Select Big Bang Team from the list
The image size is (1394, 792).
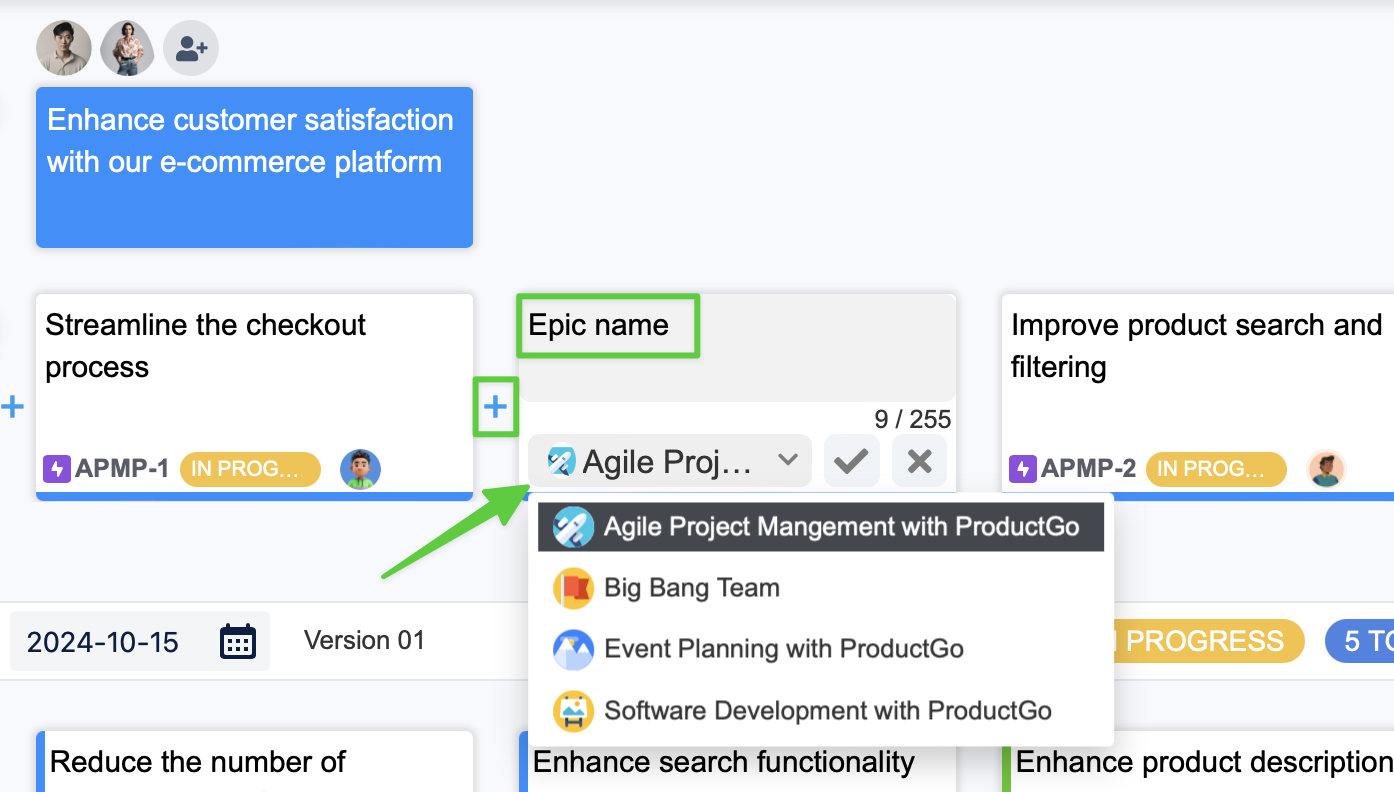pyautogui.click(x=691, y=588)
